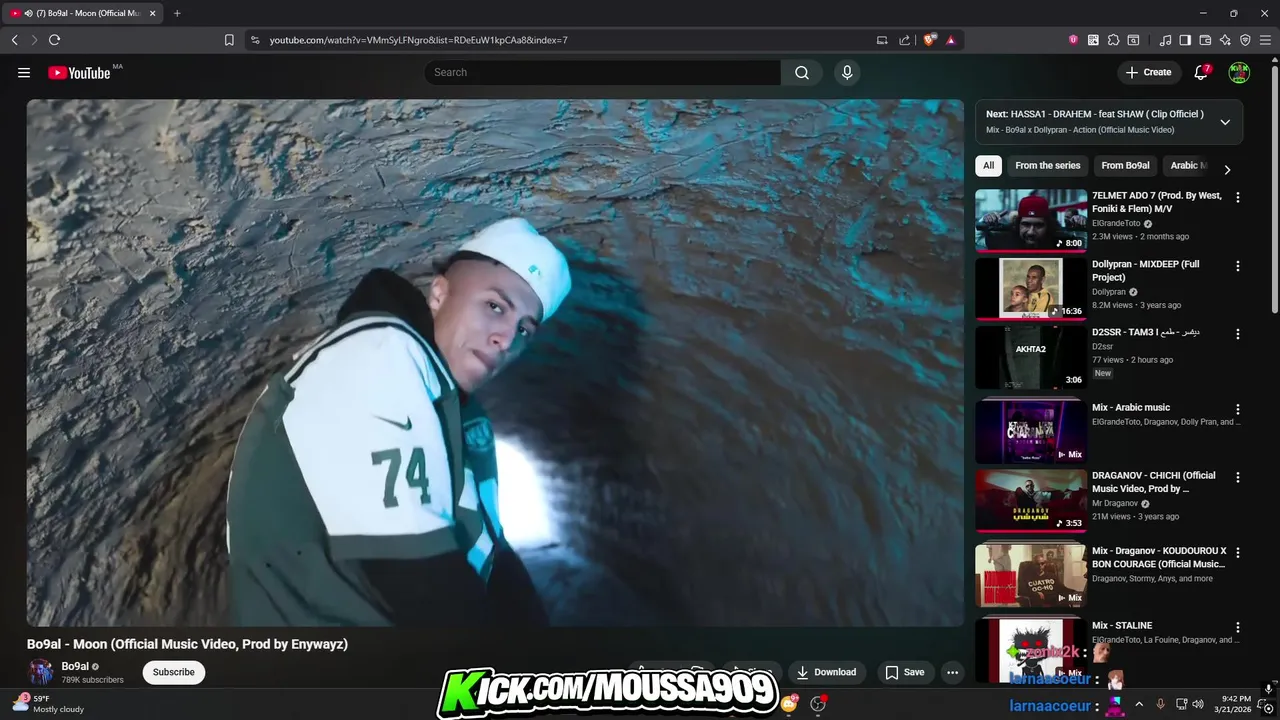Toggle system volume speaker icon

pyautogui.click(x=1198, y=704)
